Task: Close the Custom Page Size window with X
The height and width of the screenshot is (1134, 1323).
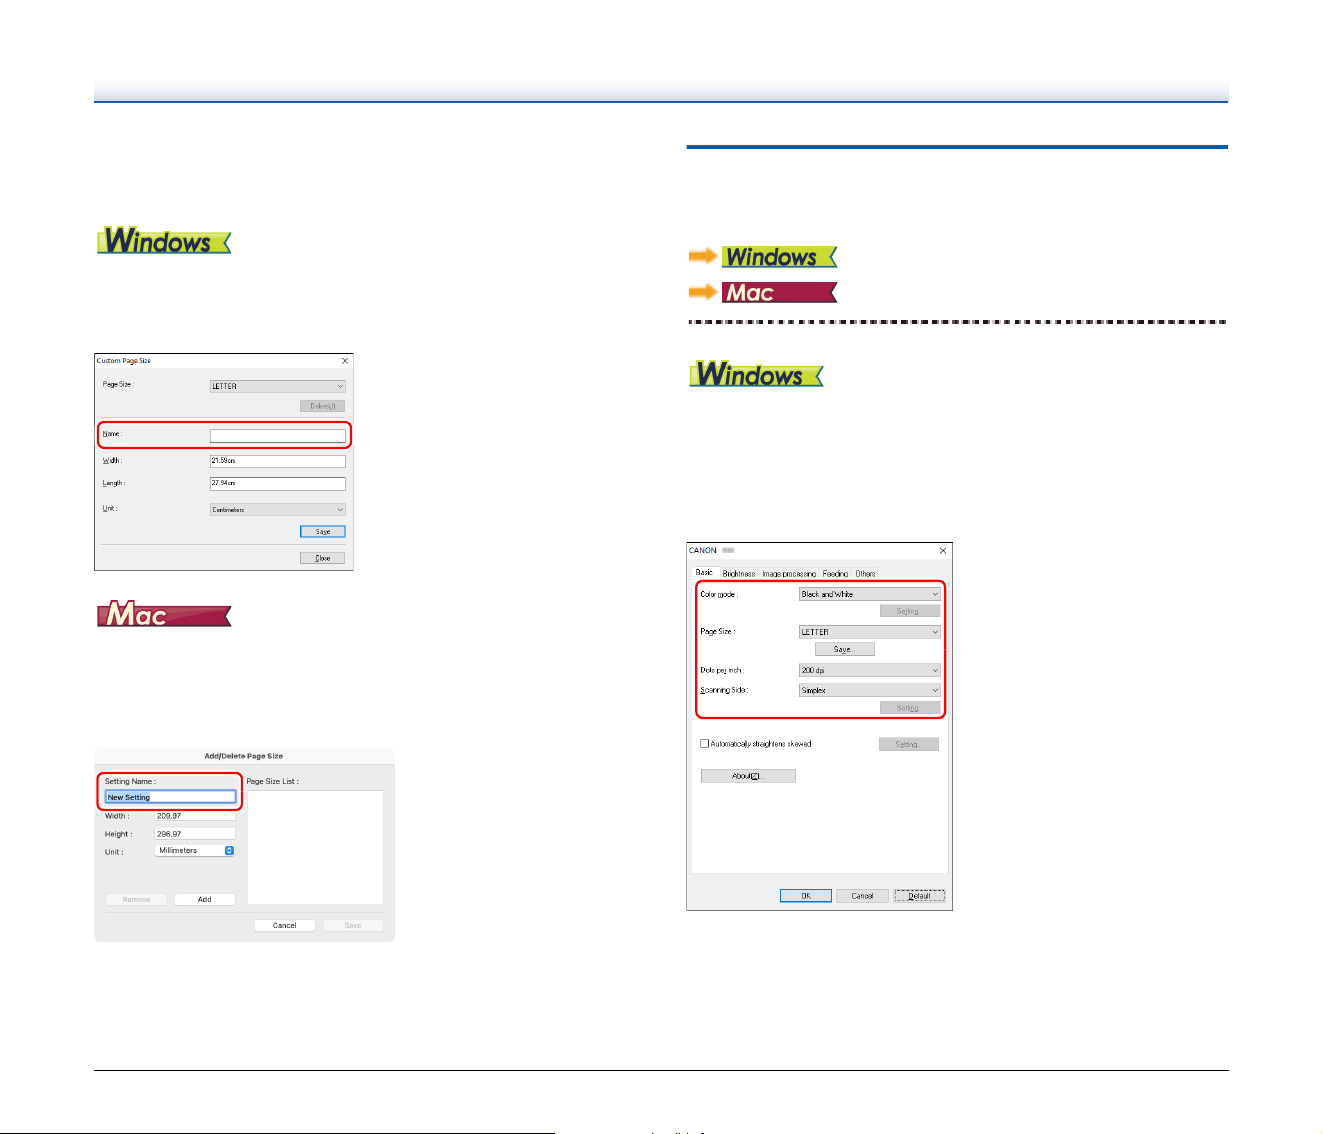Action: click(x=345, y=360)
